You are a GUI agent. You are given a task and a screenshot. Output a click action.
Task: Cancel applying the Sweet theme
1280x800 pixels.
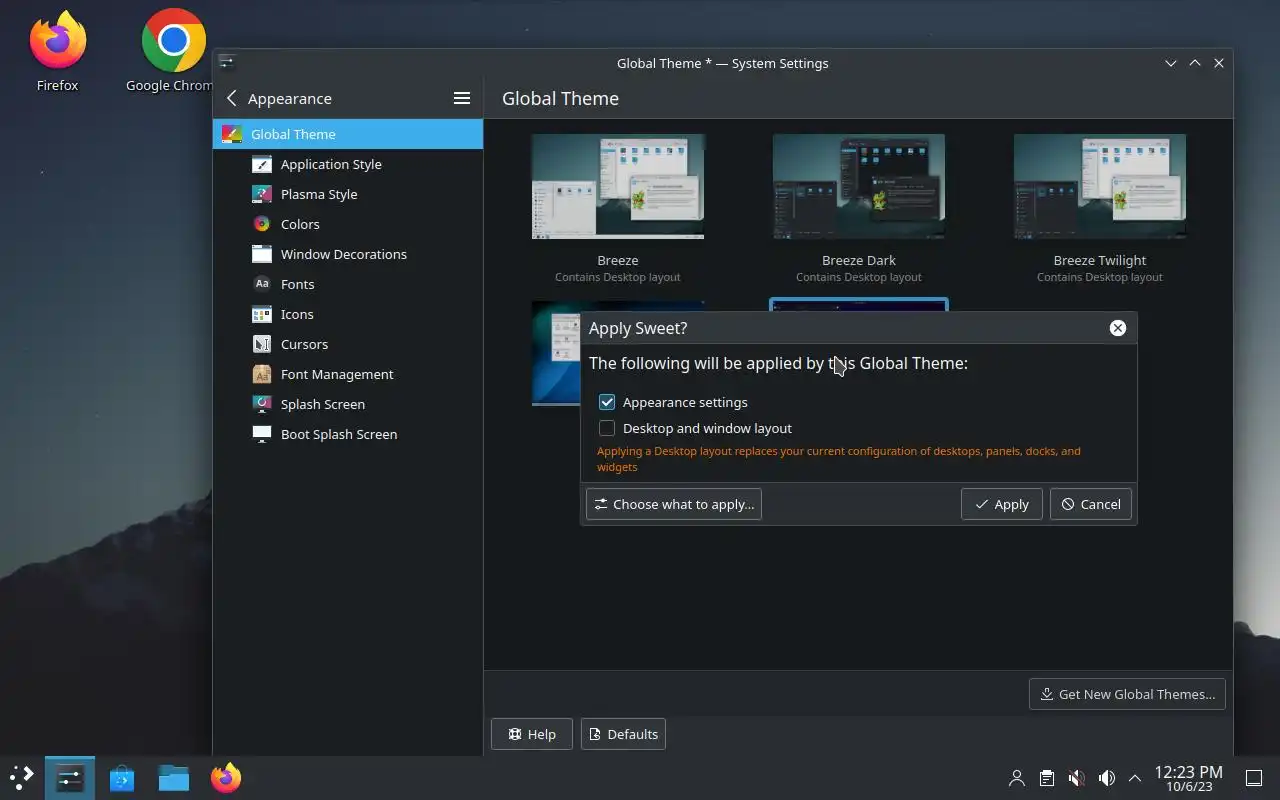click(1091, 504)
